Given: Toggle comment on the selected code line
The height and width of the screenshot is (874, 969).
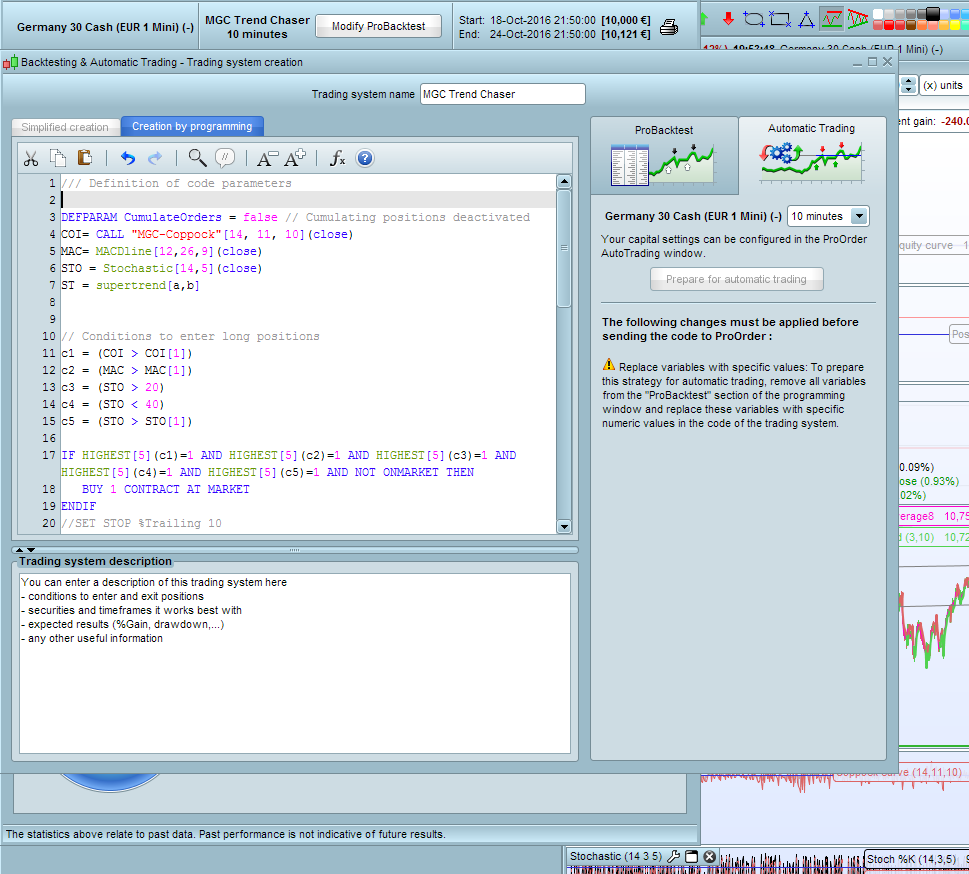Looking at the screenshot, I should click(x=226, y=158).
